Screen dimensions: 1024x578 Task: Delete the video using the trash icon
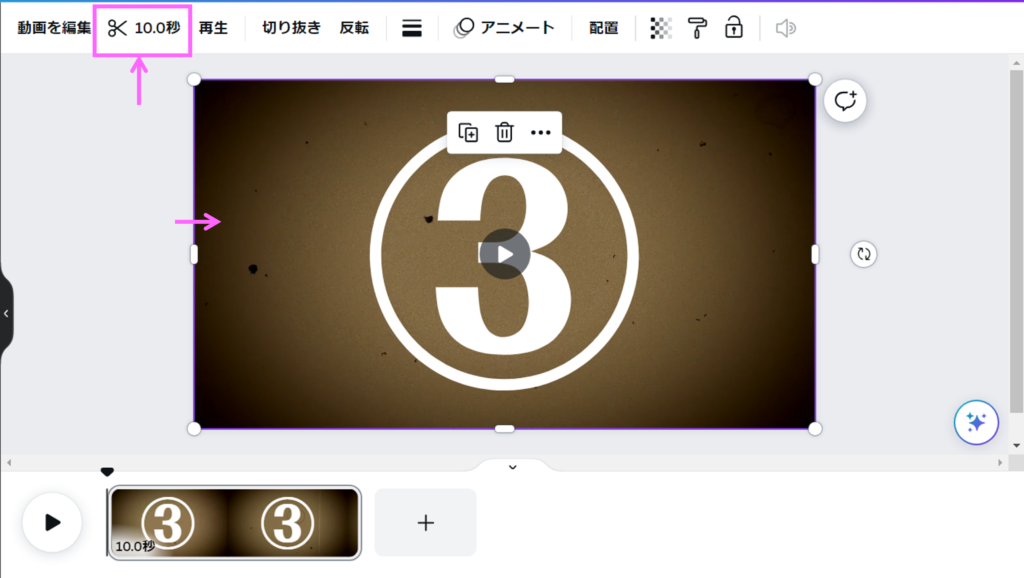(x=505, y=133)
